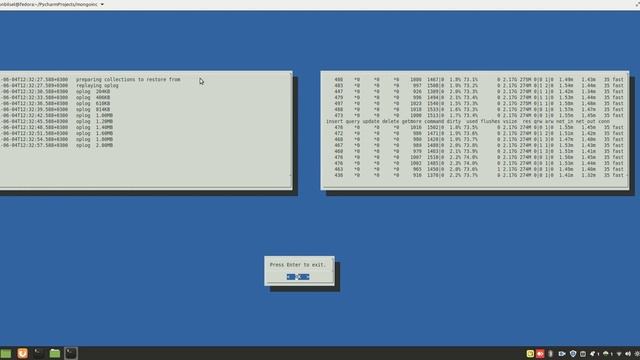Image resolution: width=640 pixels, height=360 pixels.
Task: Click the 'net_out' column header in mongostat output
Action: point(585,122)
